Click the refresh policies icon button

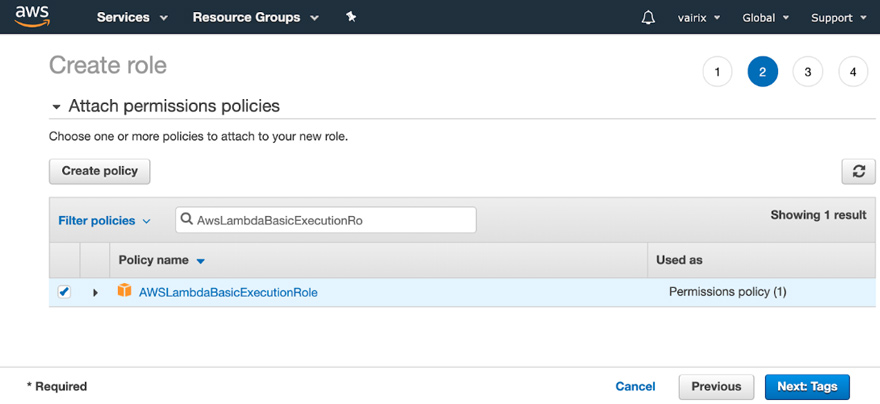859,172
